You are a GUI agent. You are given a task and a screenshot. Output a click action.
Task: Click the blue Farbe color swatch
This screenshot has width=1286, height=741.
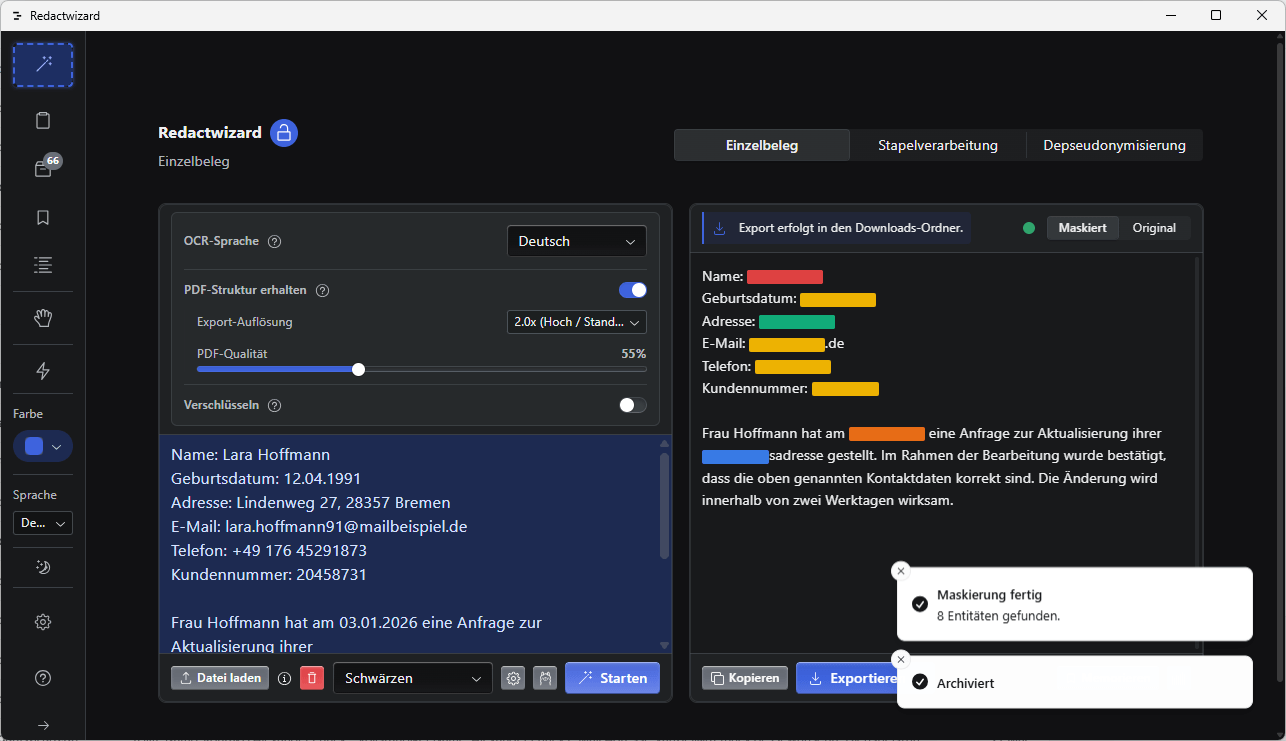click(x=34, y=446)
